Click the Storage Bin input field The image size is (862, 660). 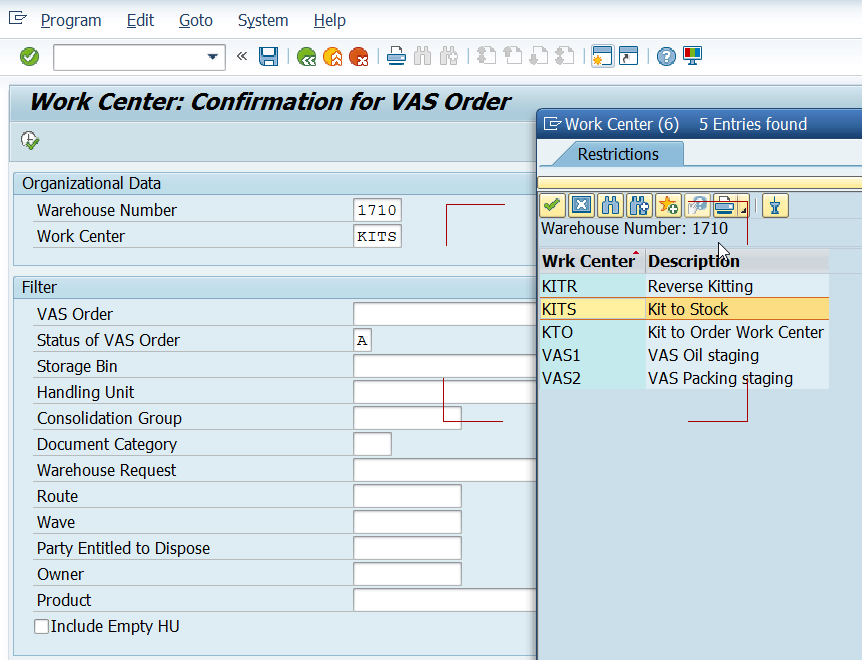click(x=445, y=366)
